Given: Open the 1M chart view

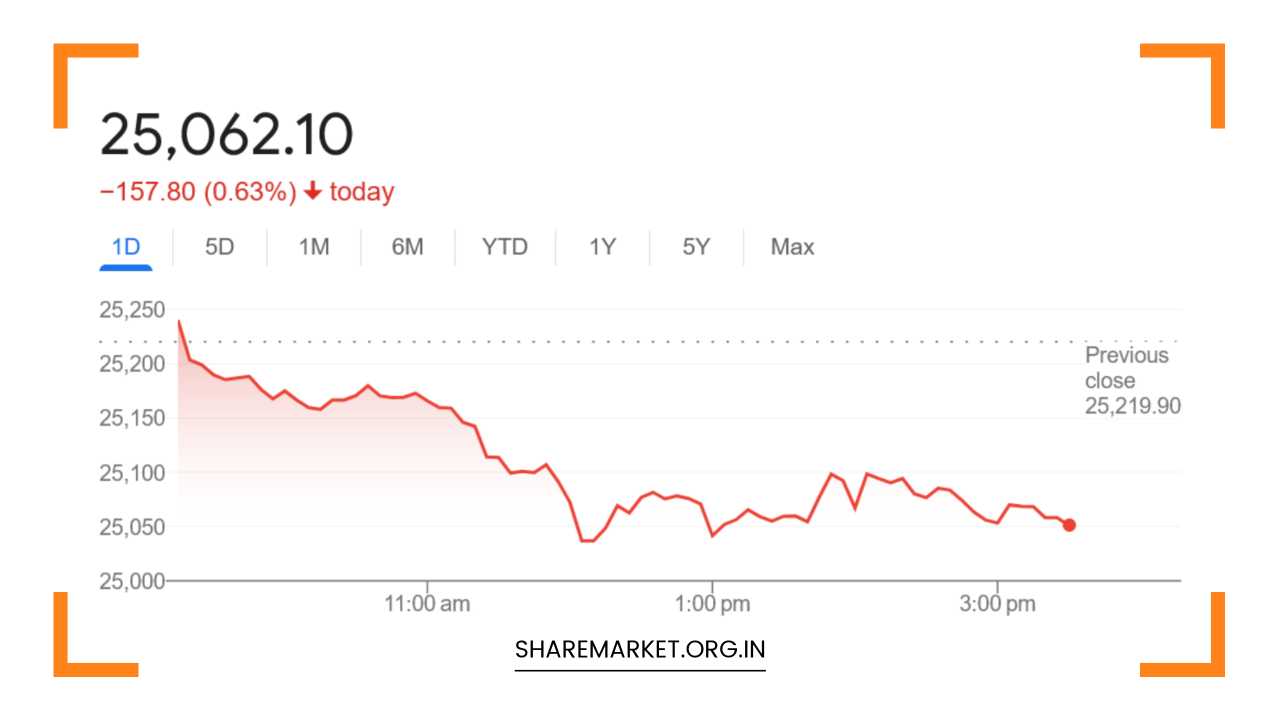Looking at the screenshot, I should pyautogui.click(x=312, y=247).
